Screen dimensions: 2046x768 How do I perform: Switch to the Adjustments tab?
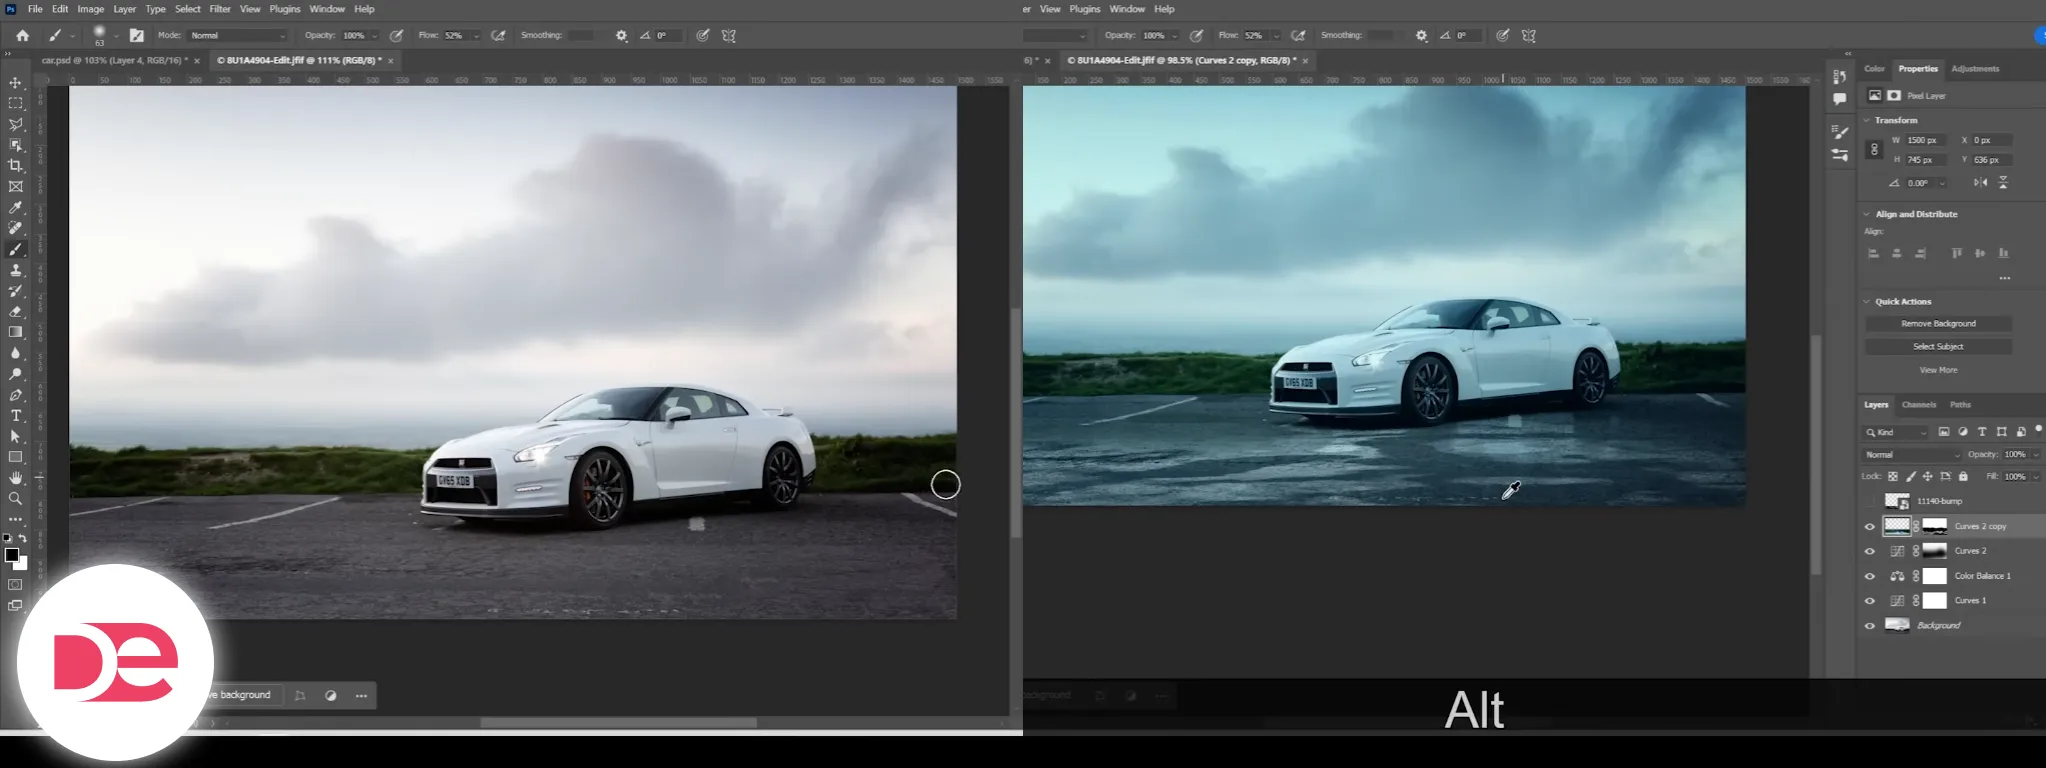1975,69
